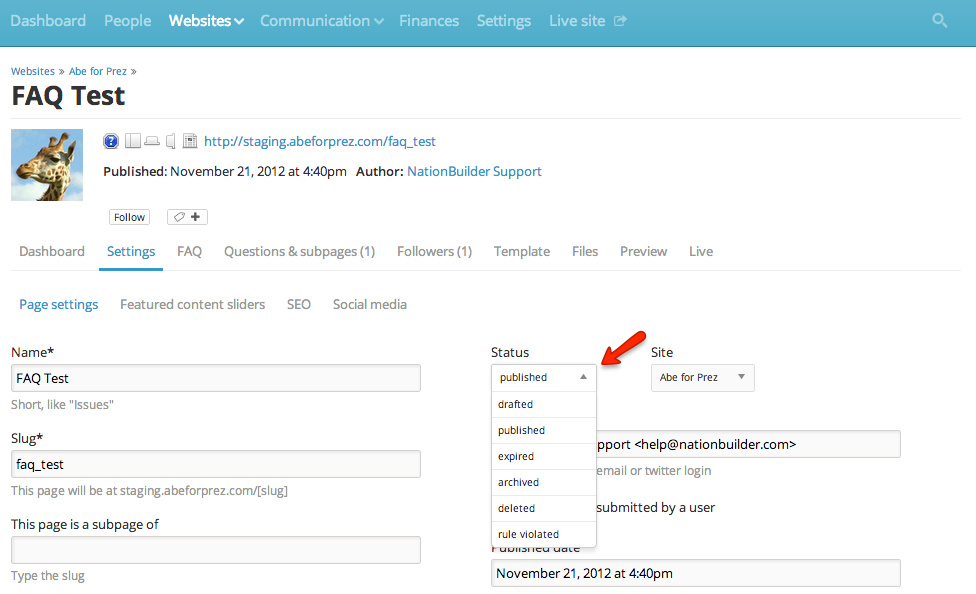
Task: Choose published option in Status list
Action: click(x=543, y=430)
